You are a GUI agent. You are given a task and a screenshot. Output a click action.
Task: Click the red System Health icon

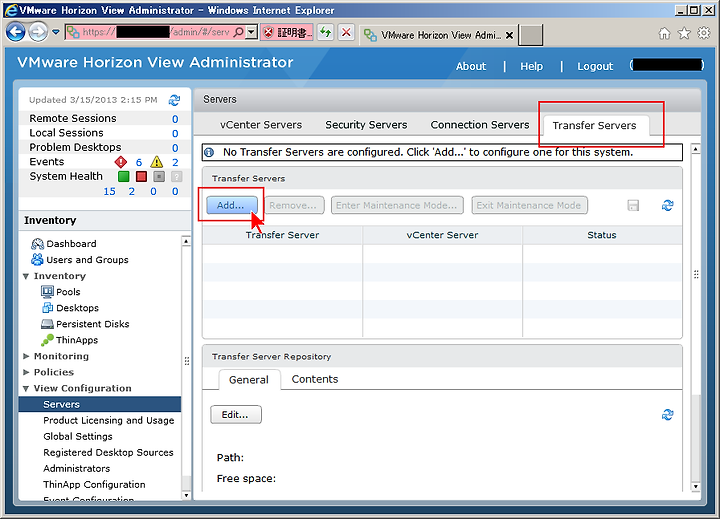point(141,176)
